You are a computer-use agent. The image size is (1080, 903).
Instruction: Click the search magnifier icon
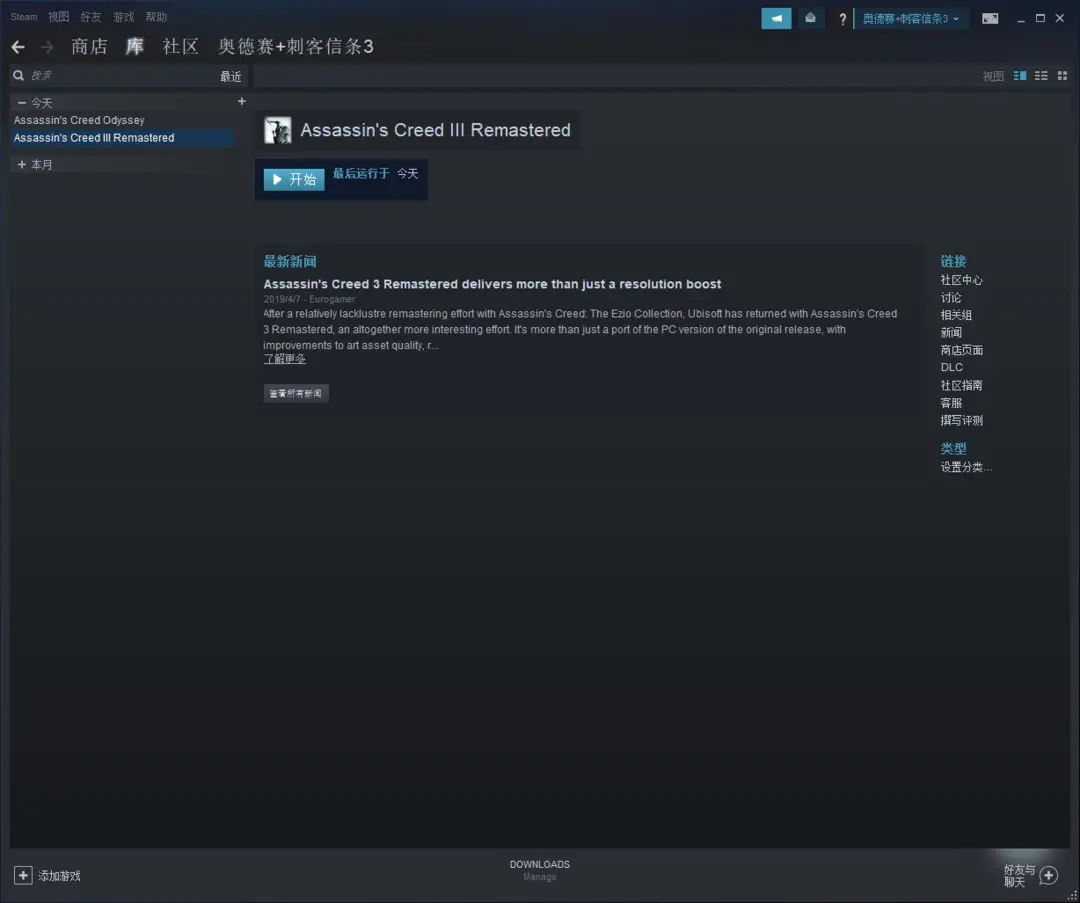click(x=19, y=76)
